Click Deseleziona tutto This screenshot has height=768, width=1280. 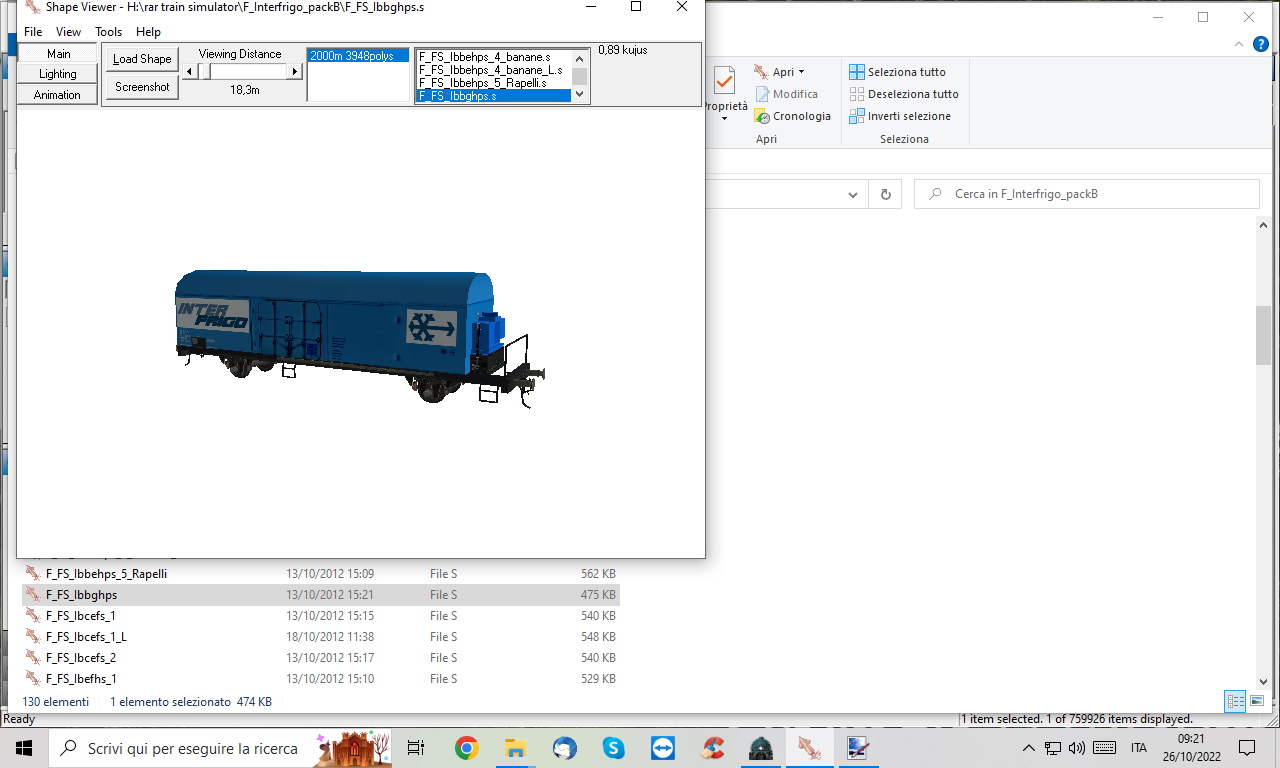904,94
